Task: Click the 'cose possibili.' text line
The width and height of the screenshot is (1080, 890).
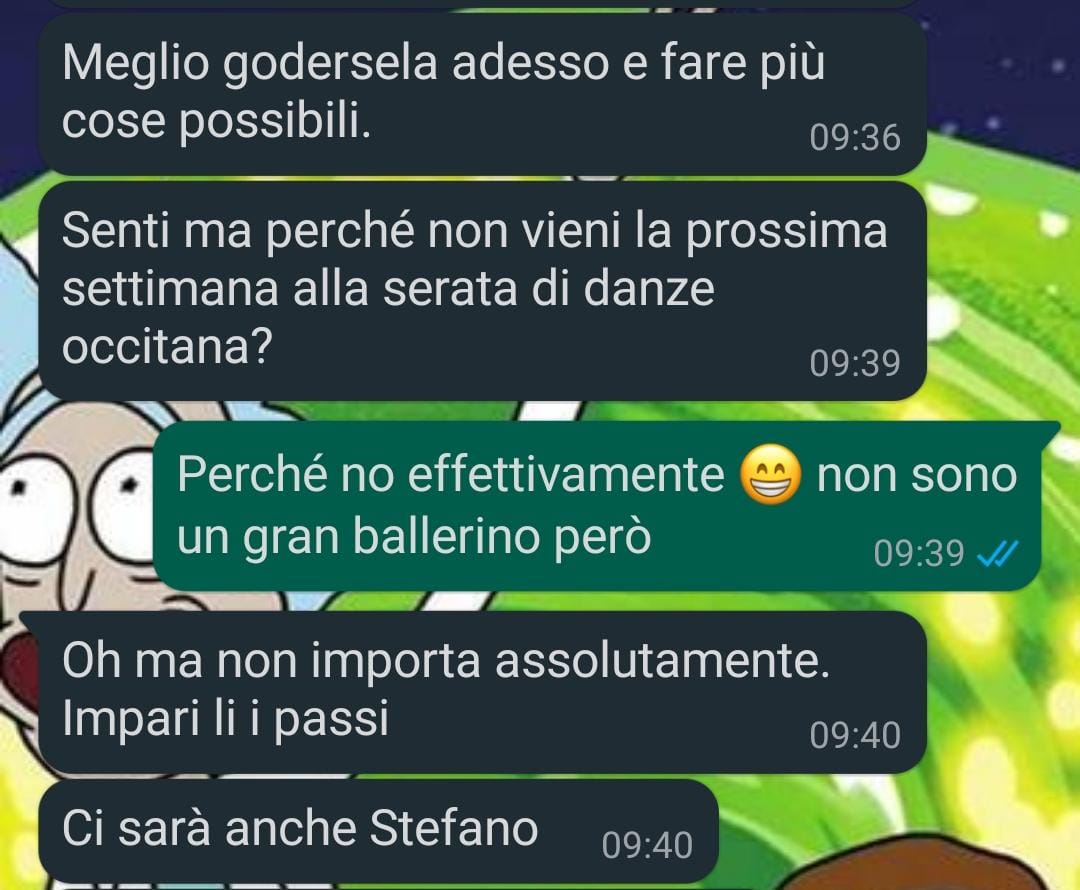Action: click(216, 123)
